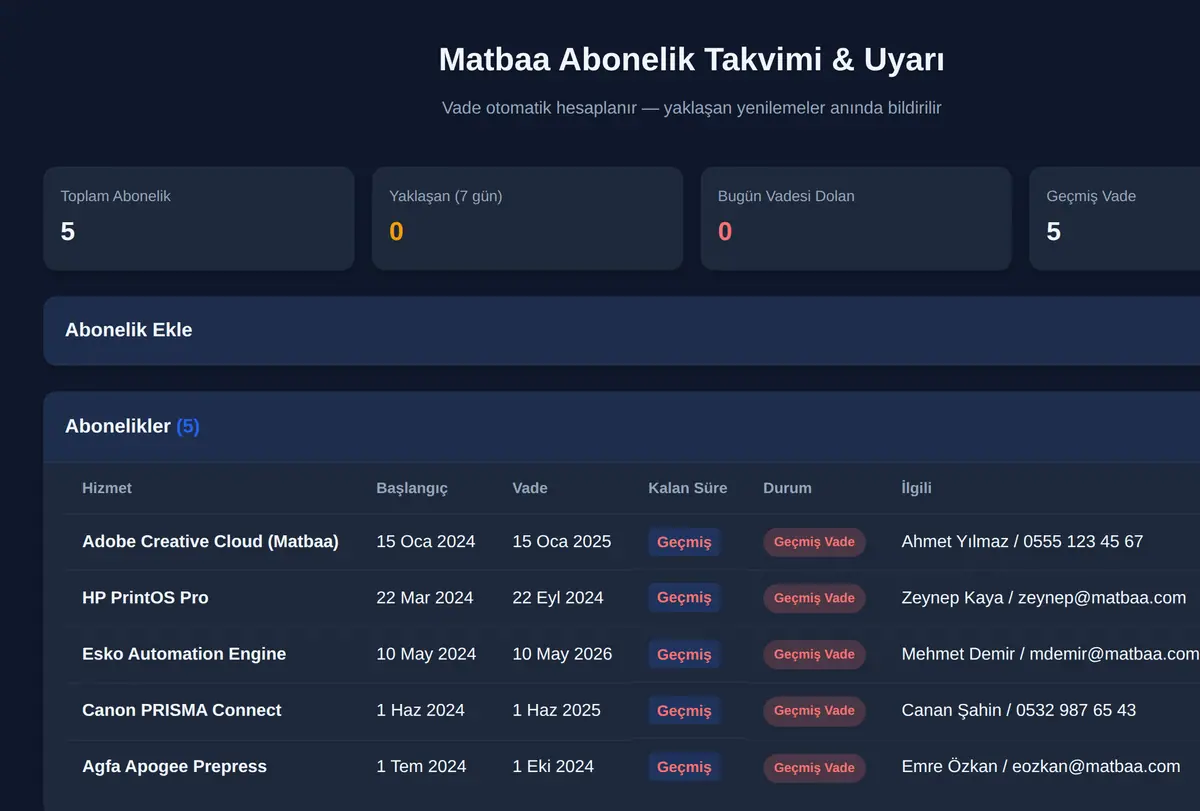
Task: Click contact Mehmet Demir / mdemir@matbaa.com
Action: (1050, 654)
